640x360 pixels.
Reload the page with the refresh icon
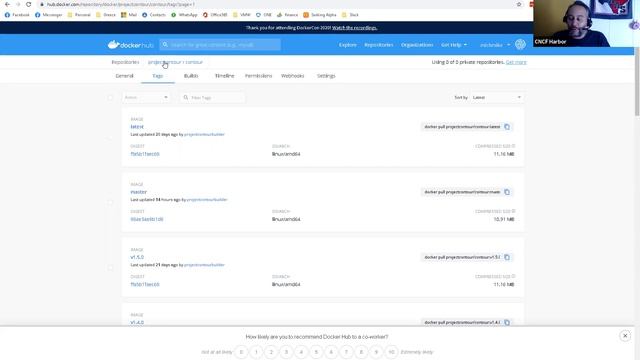click(28, 4)
